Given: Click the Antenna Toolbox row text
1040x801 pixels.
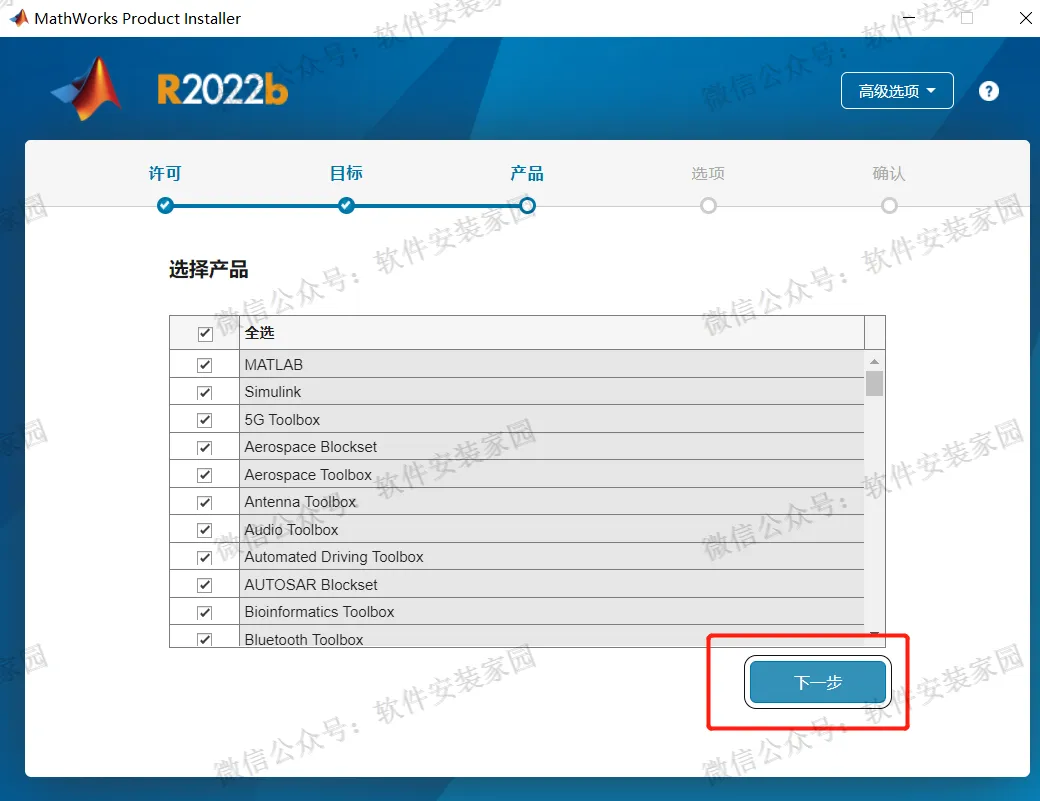Looking at the screenshot, I should pyautogui.click(x=300, y=503).
